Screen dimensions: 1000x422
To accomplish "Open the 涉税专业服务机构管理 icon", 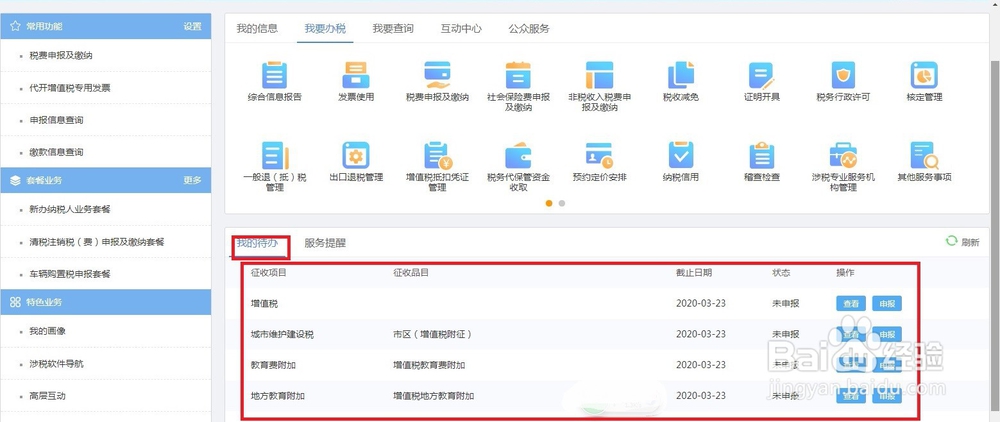I will point(843,156).
